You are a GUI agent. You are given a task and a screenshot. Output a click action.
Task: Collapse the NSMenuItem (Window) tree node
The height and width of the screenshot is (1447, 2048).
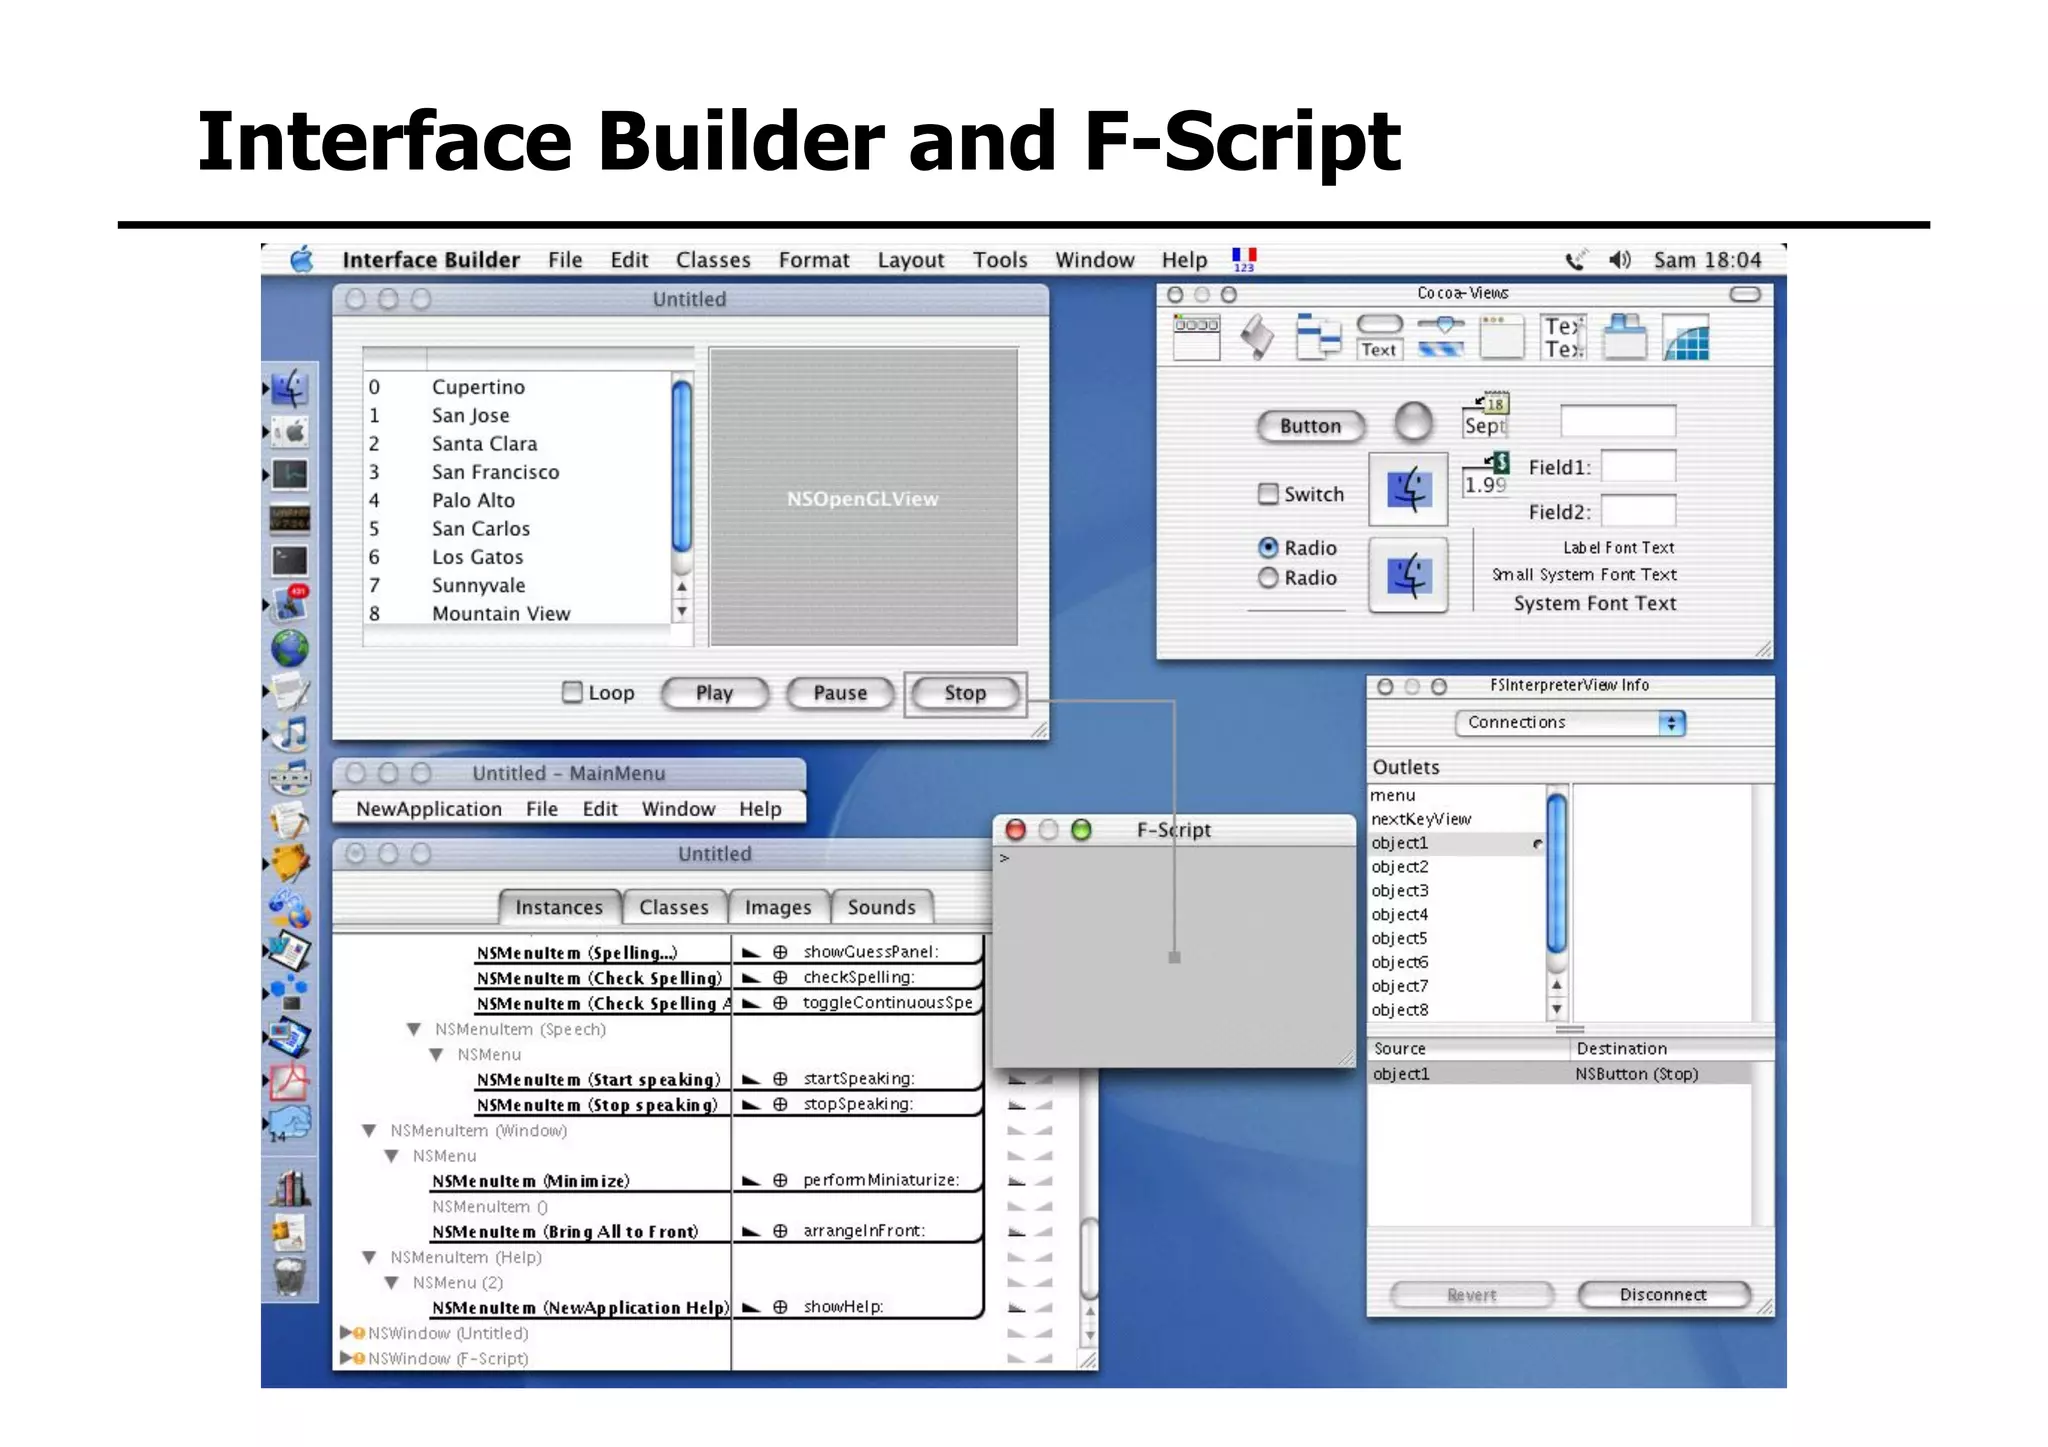click(x=369, y=1130)
